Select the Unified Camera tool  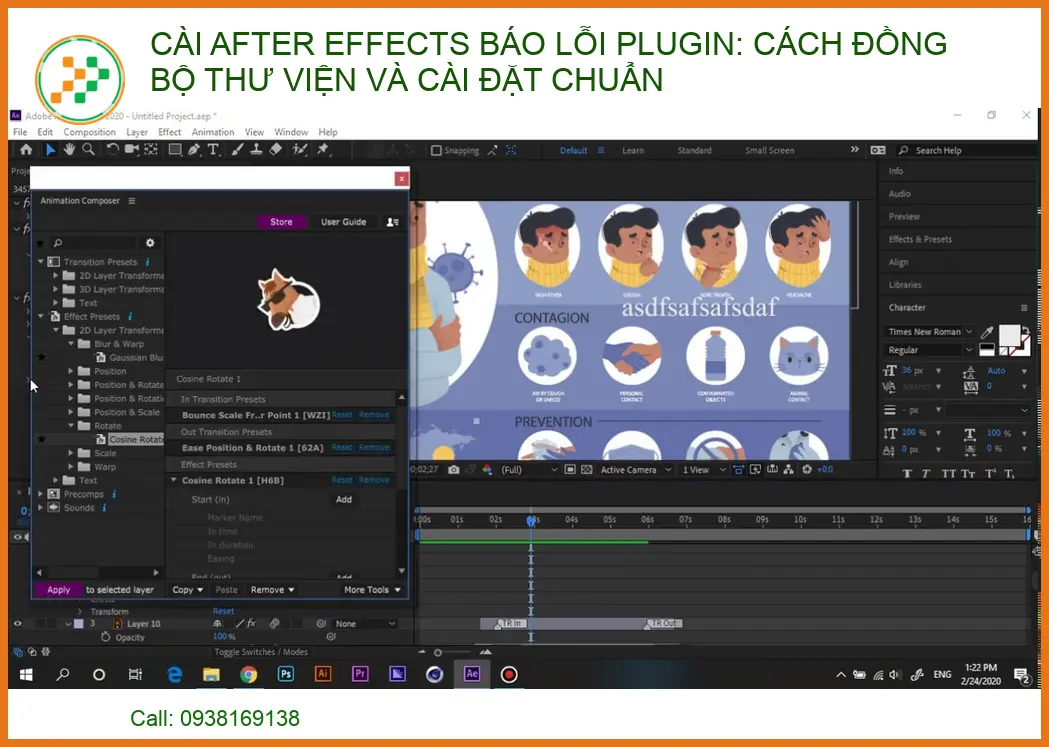click(132, 150)
